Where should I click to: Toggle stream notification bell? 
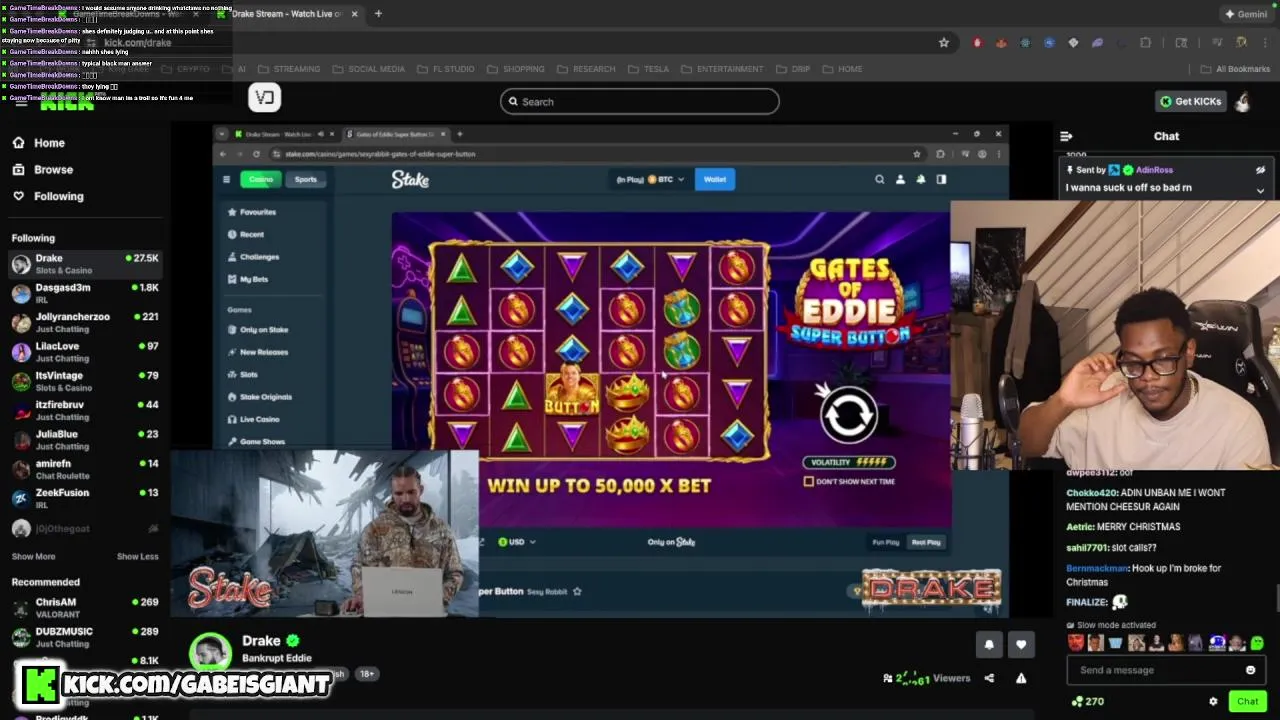pyautogui.click(x=989, y=645)
